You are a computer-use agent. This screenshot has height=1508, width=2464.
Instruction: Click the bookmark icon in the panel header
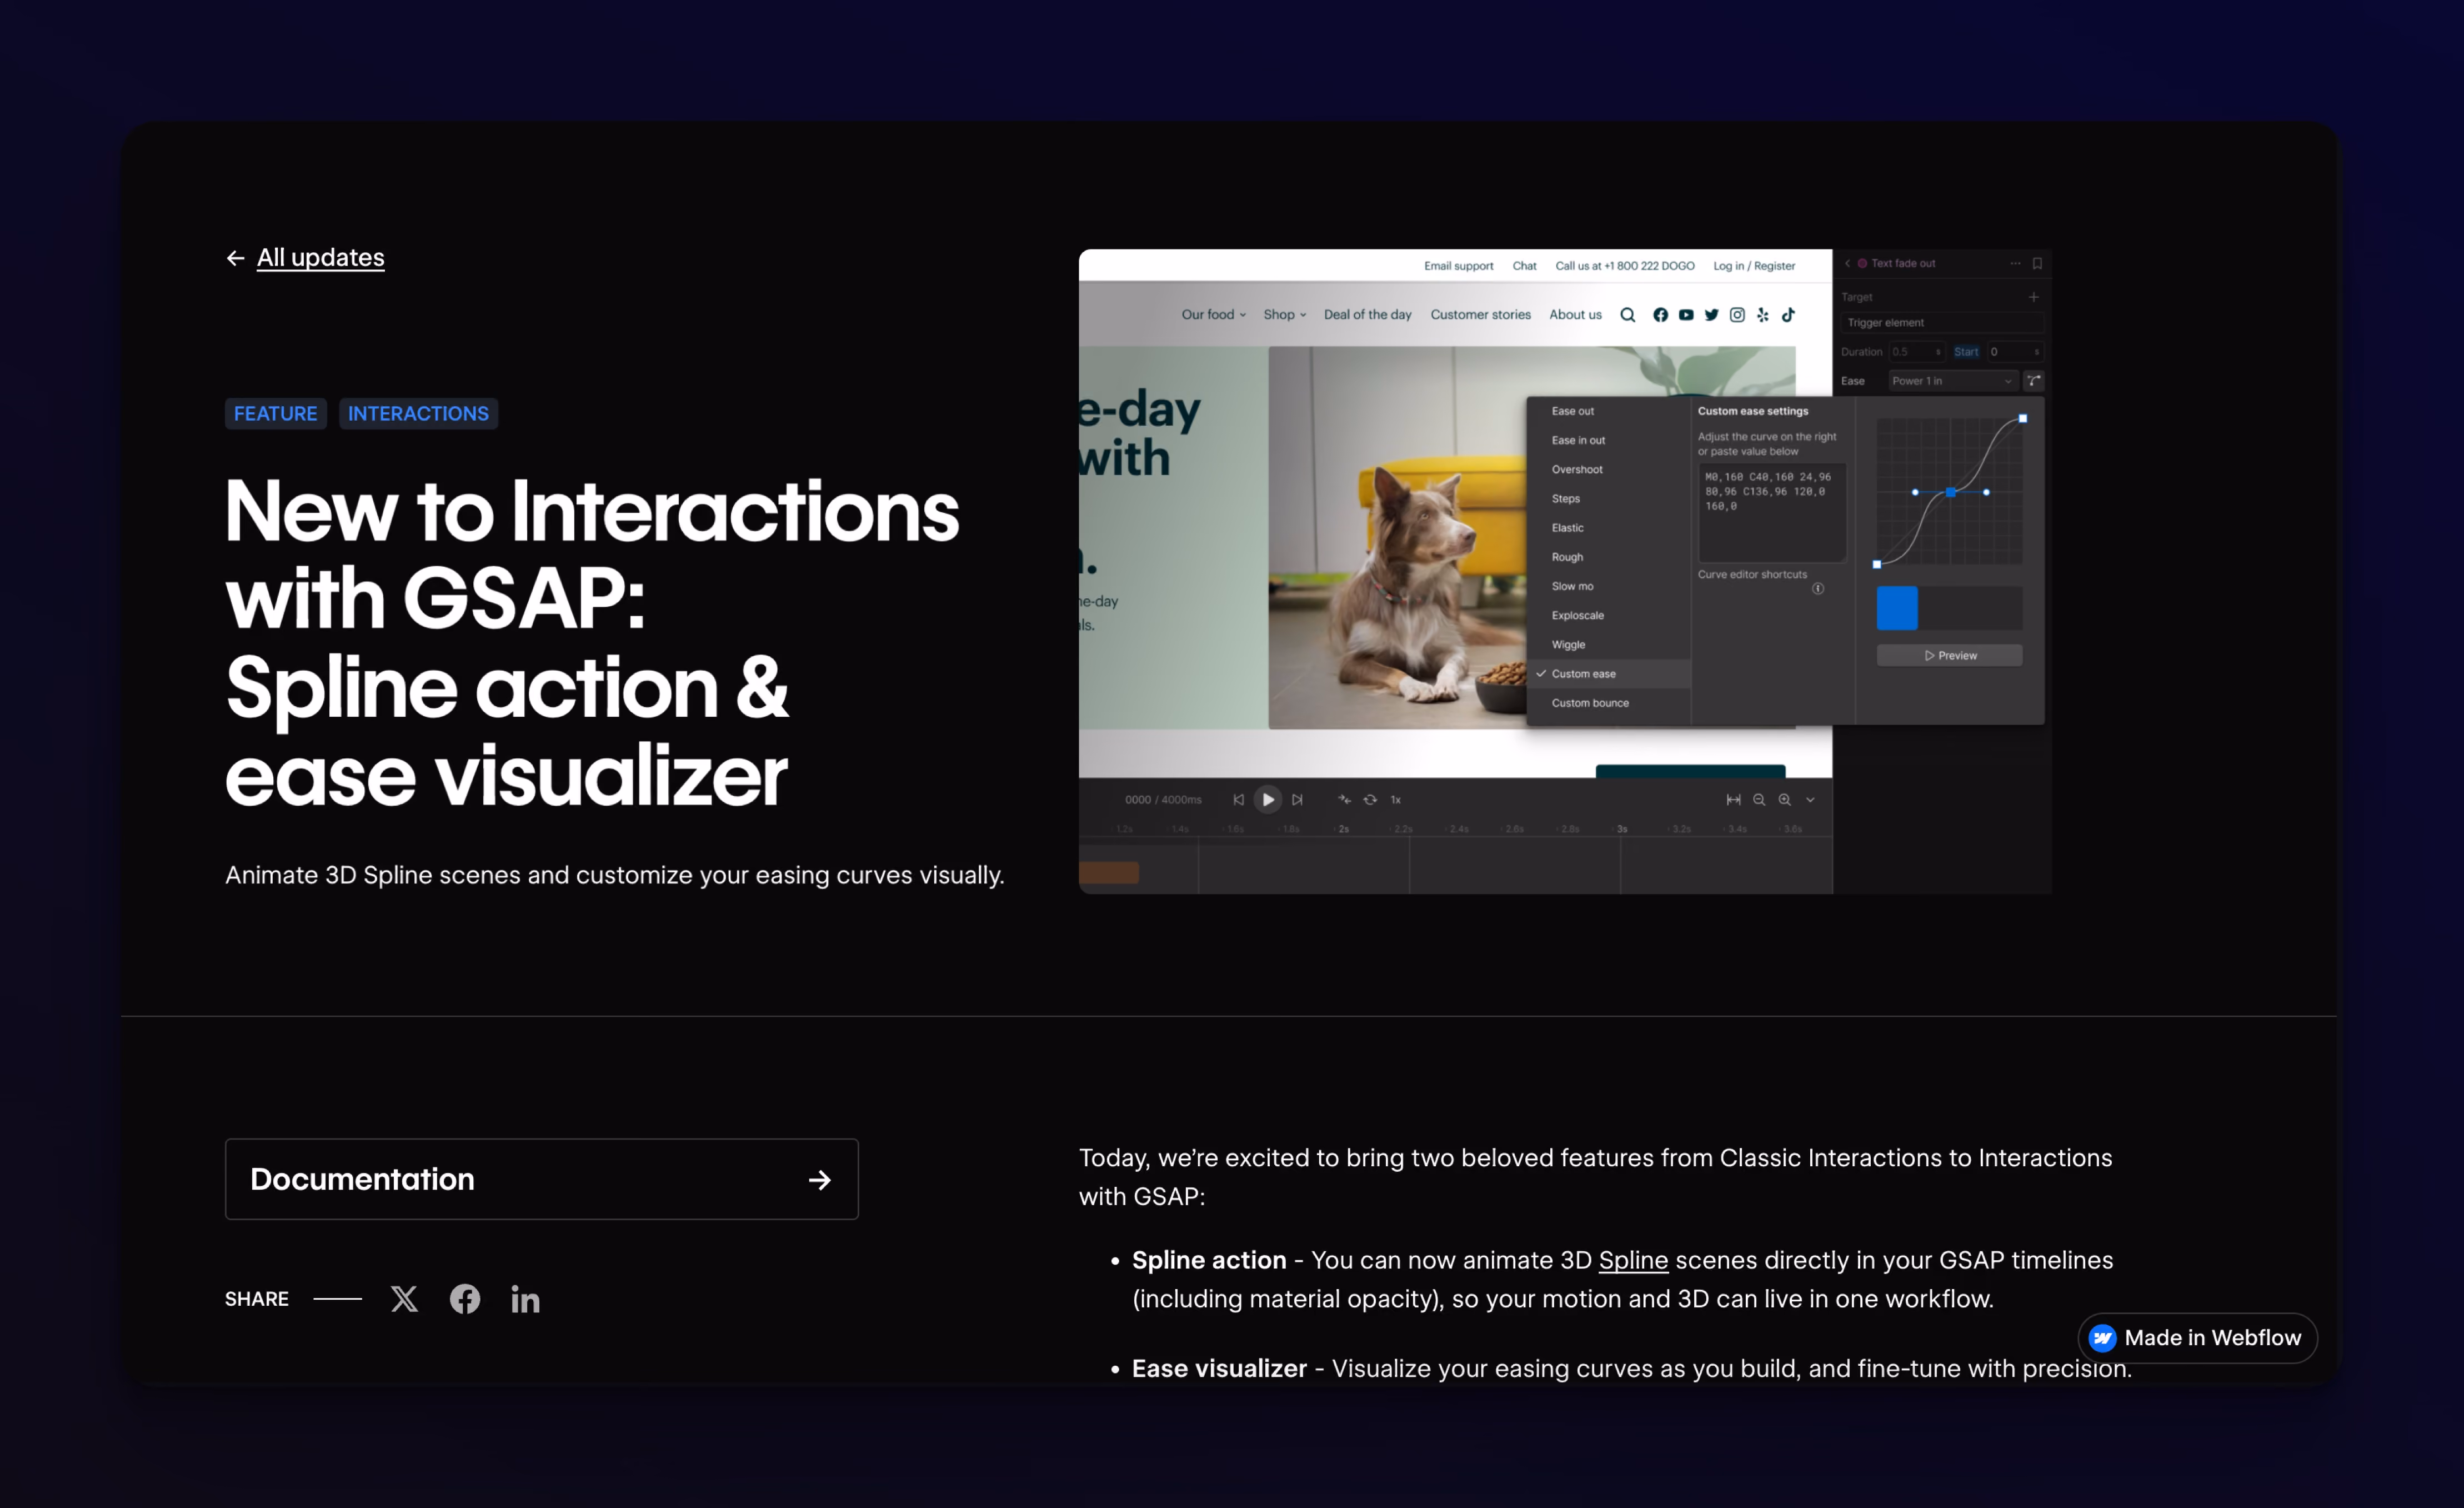pos(2037,264)
